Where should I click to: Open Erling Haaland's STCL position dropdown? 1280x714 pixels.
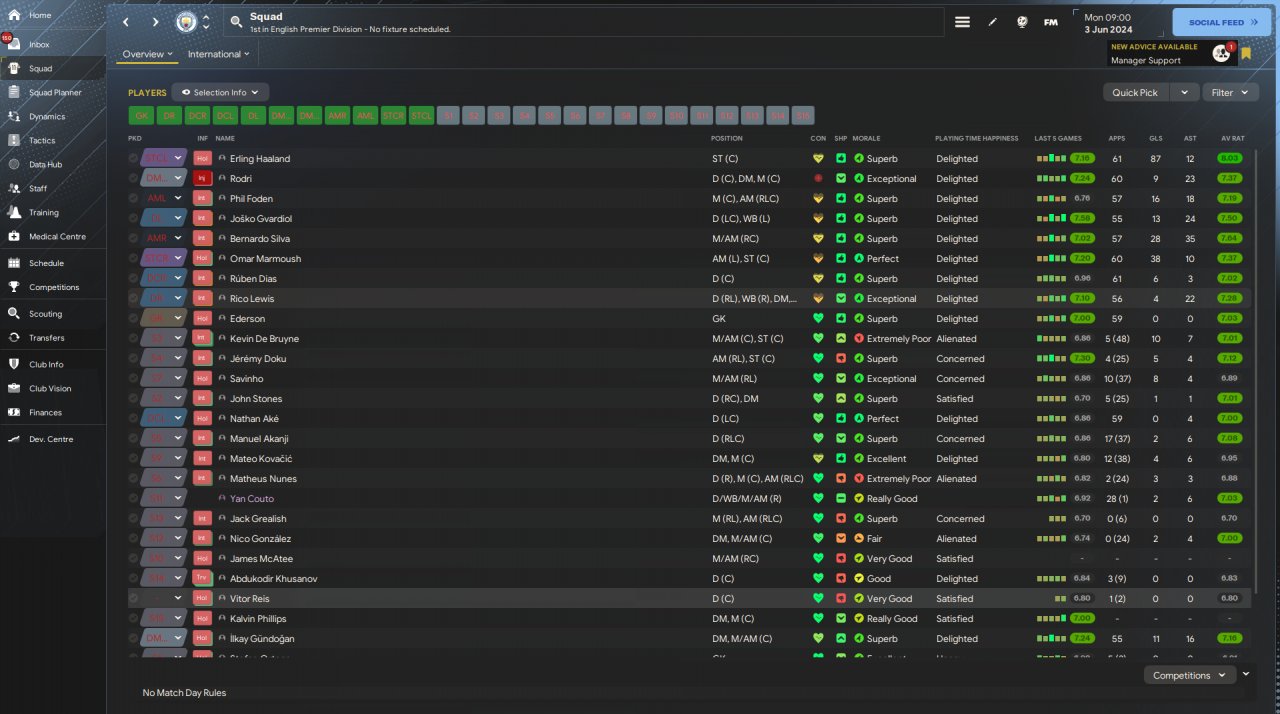coord(164,158)
